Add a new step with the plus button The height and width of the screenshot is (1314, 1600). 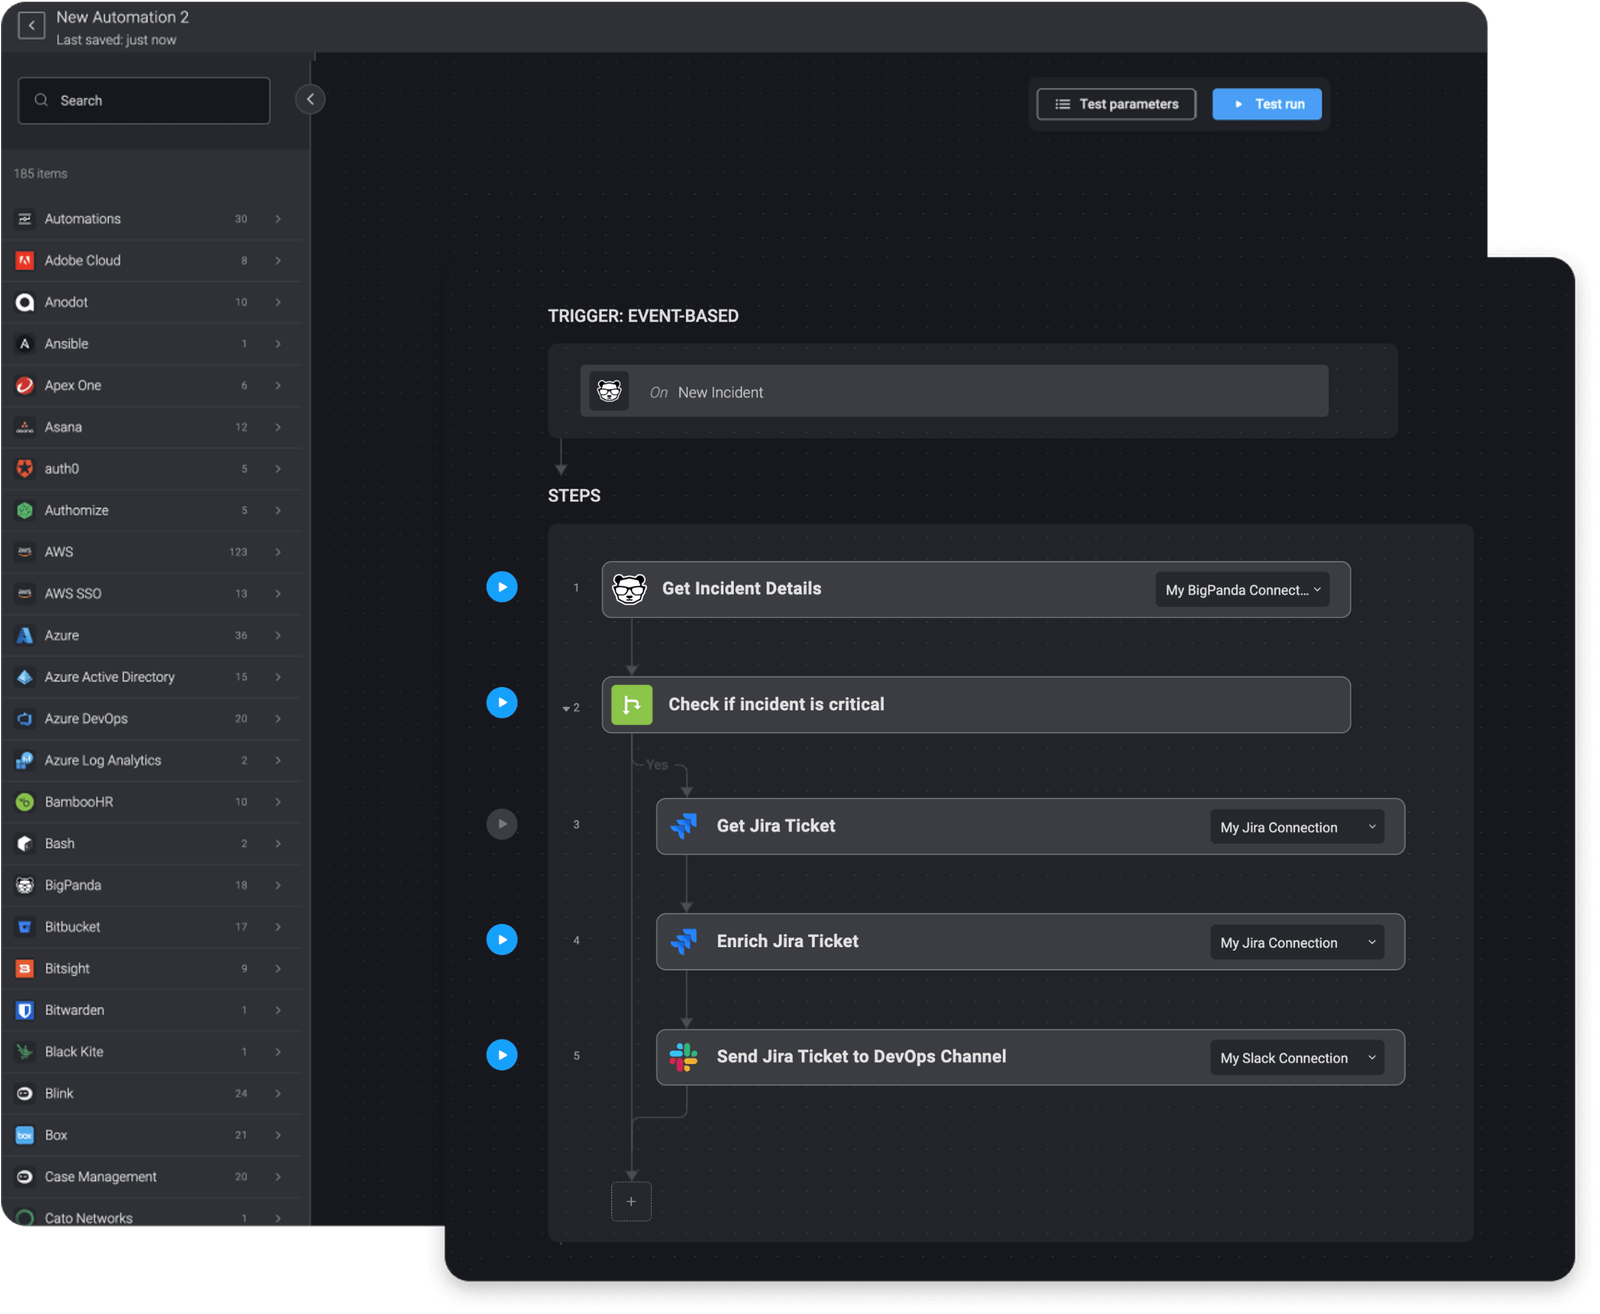631,1201
